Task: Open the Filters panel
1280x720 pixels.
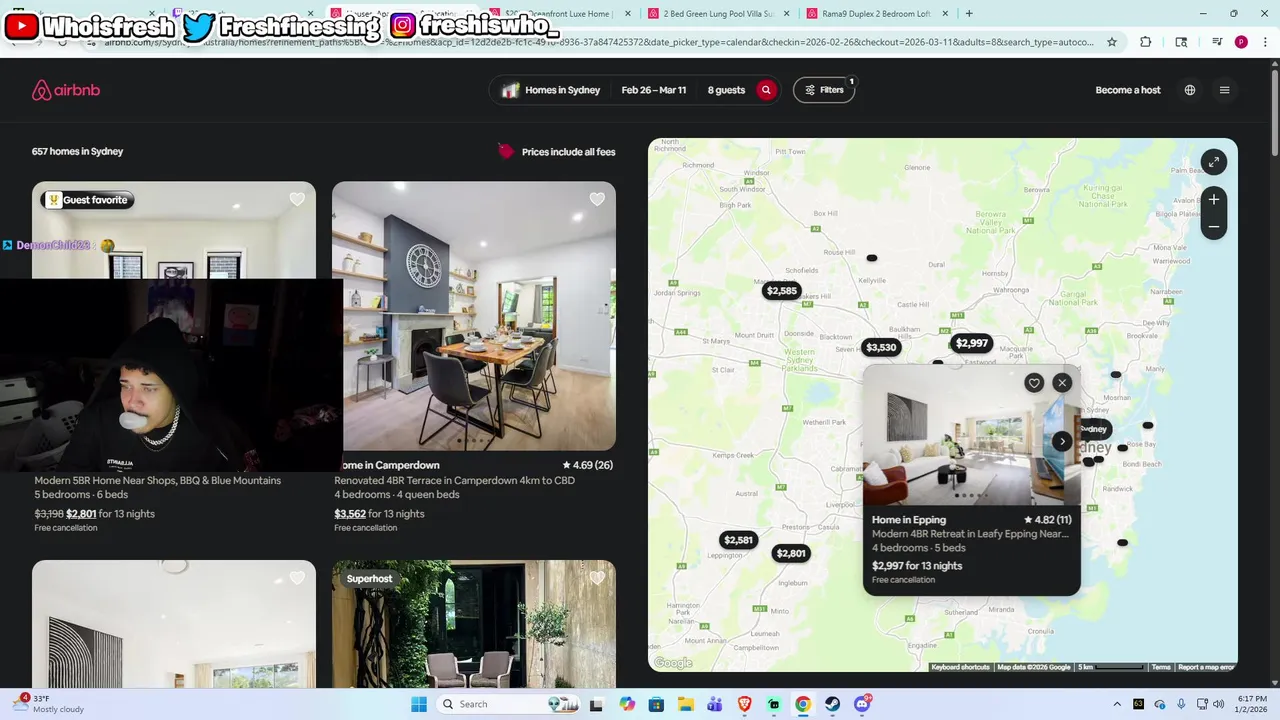Action: (x=824, y=90)
